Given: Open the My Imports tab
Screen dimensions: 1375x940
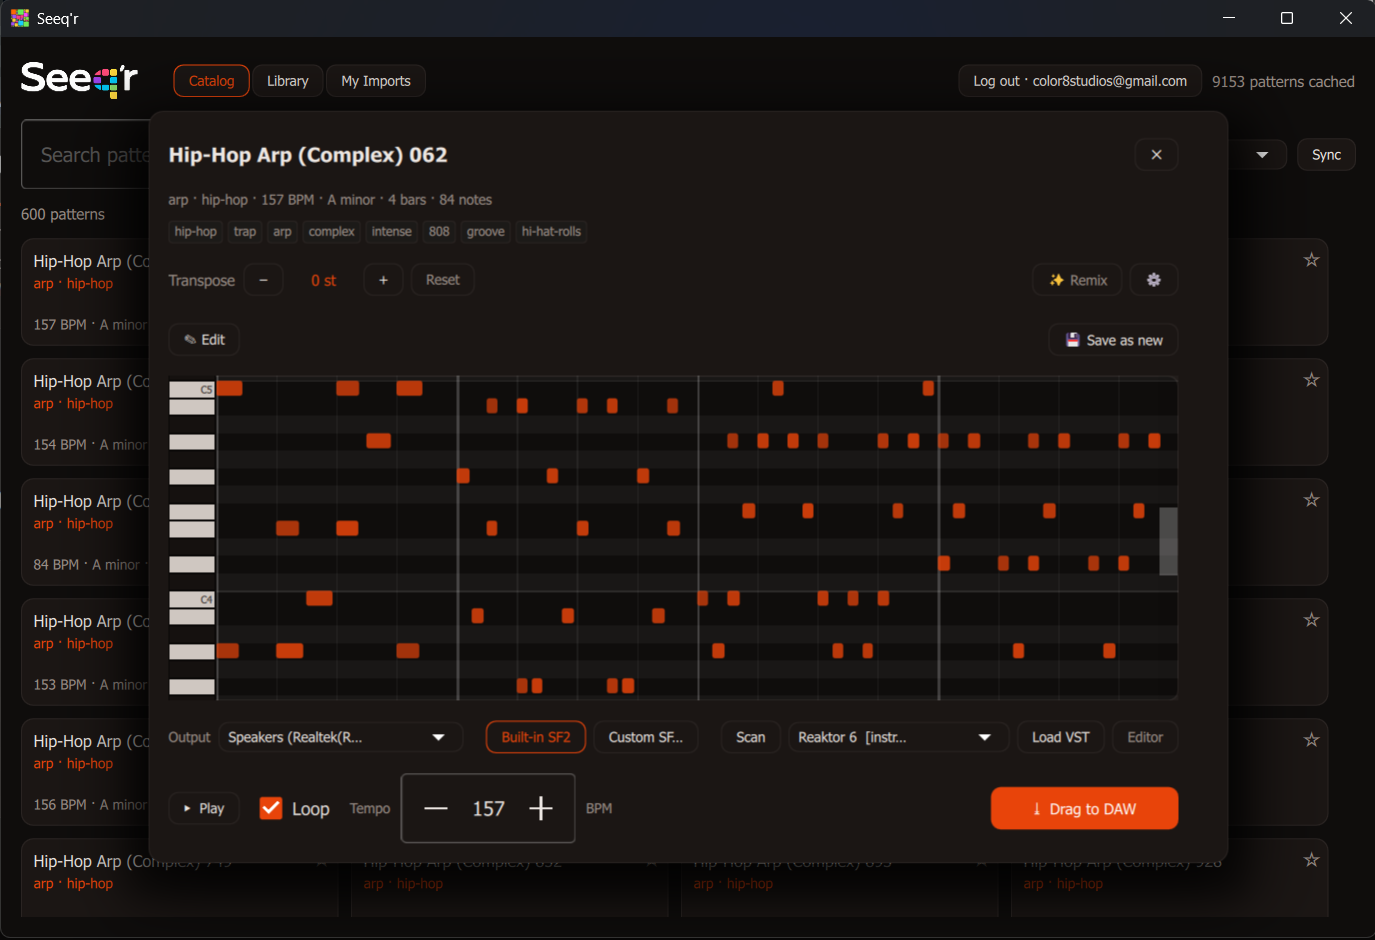Looking at the screenshot, I should (376, 81).
